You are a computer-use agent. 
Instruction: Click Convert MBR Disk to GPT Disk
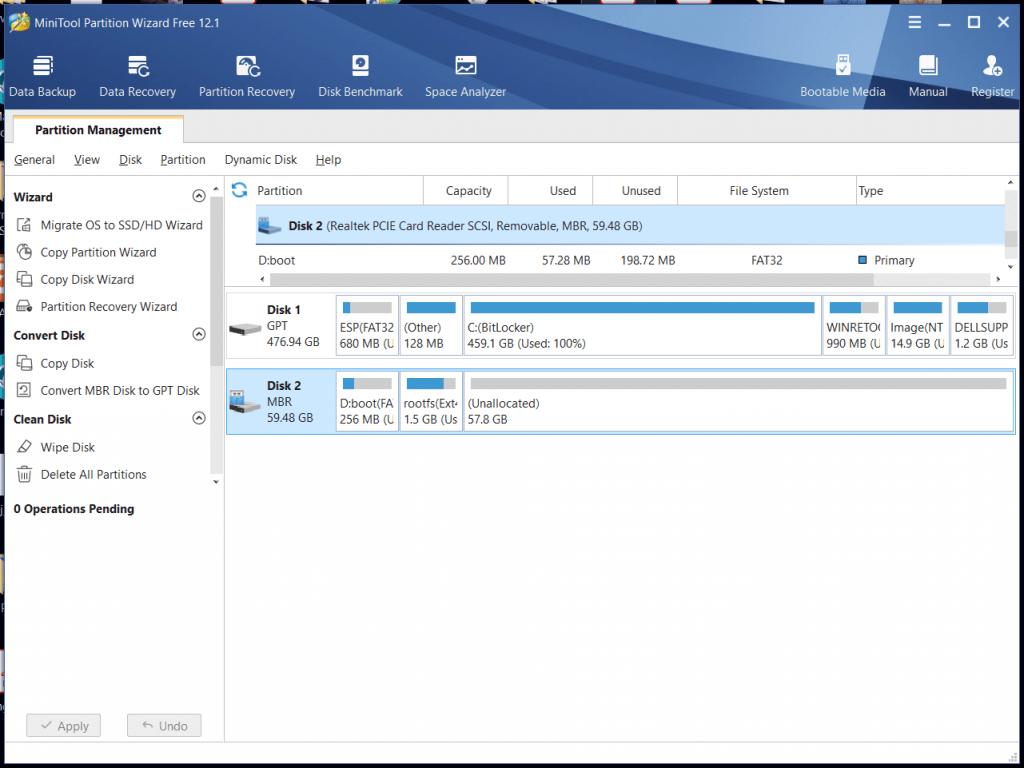tap(120, 391)
